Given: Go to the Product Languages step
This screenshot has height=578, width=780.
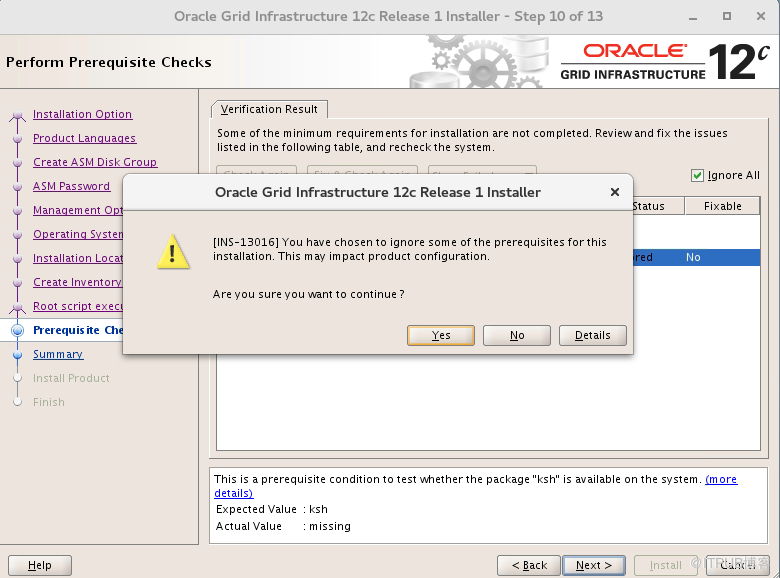Looking at the screenshot, I should 85,138.
